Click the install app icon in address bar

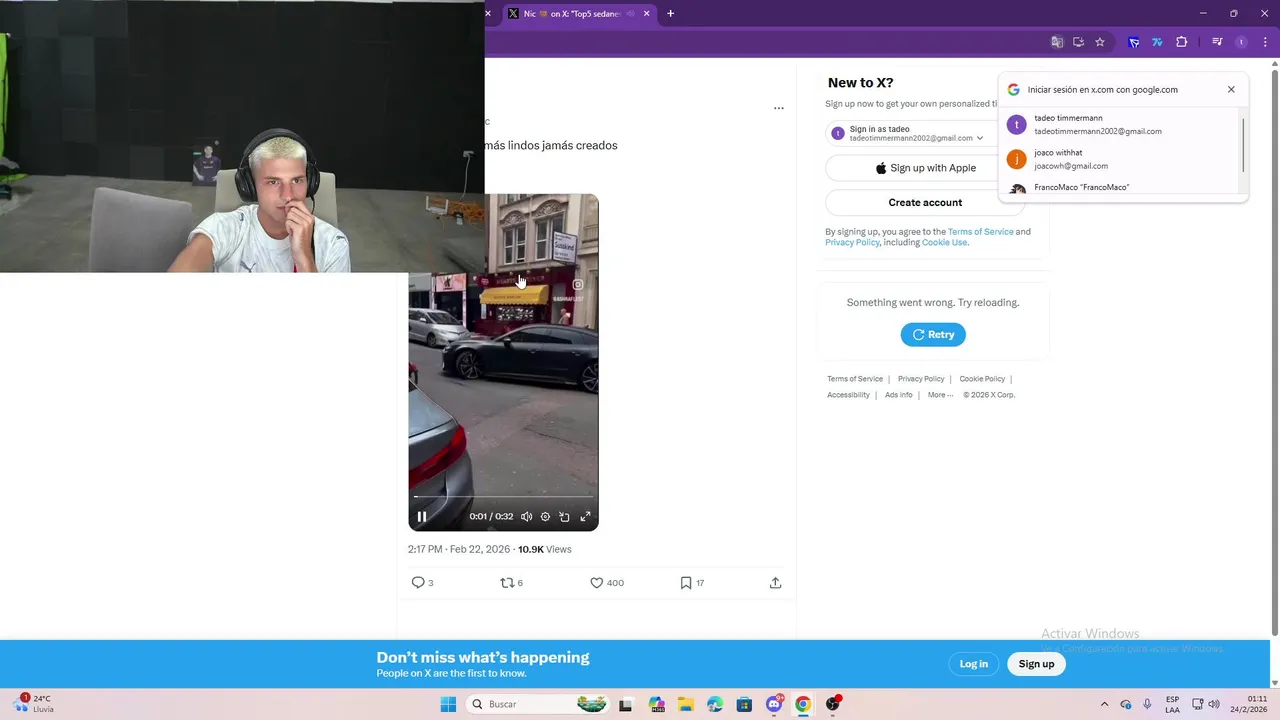(x=1078, y=42)
